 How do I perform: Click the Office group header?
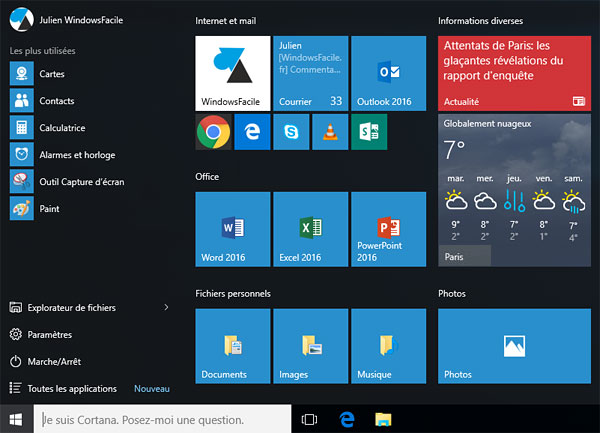(207, 177)
